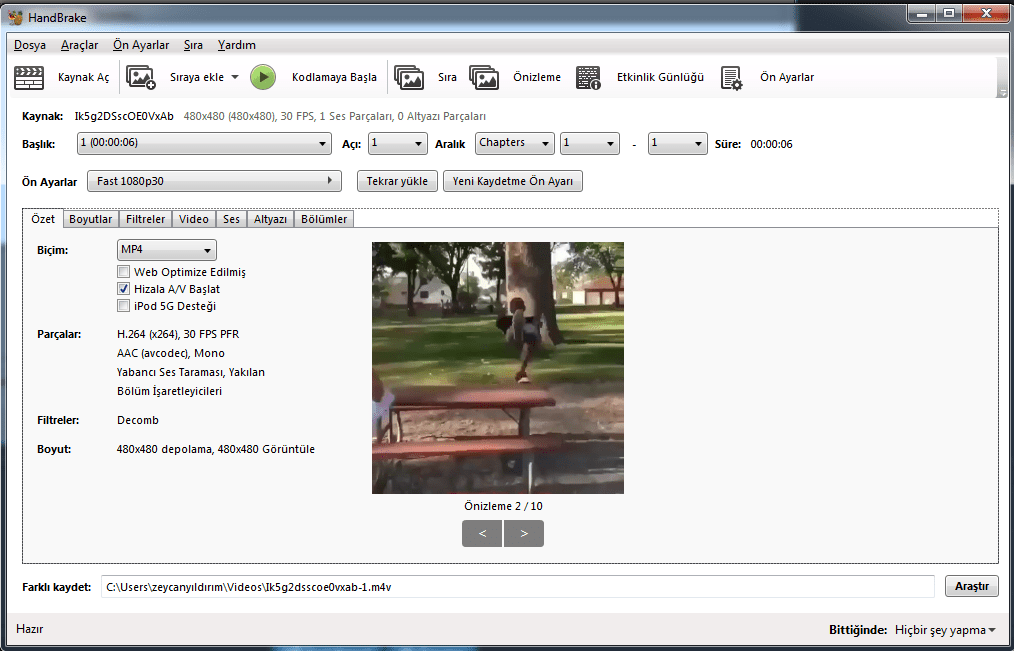Screen dimensions: 1014x651
Task: Click the video preview thumbnail
Action: pyautogui.click(x=498, y=368)
